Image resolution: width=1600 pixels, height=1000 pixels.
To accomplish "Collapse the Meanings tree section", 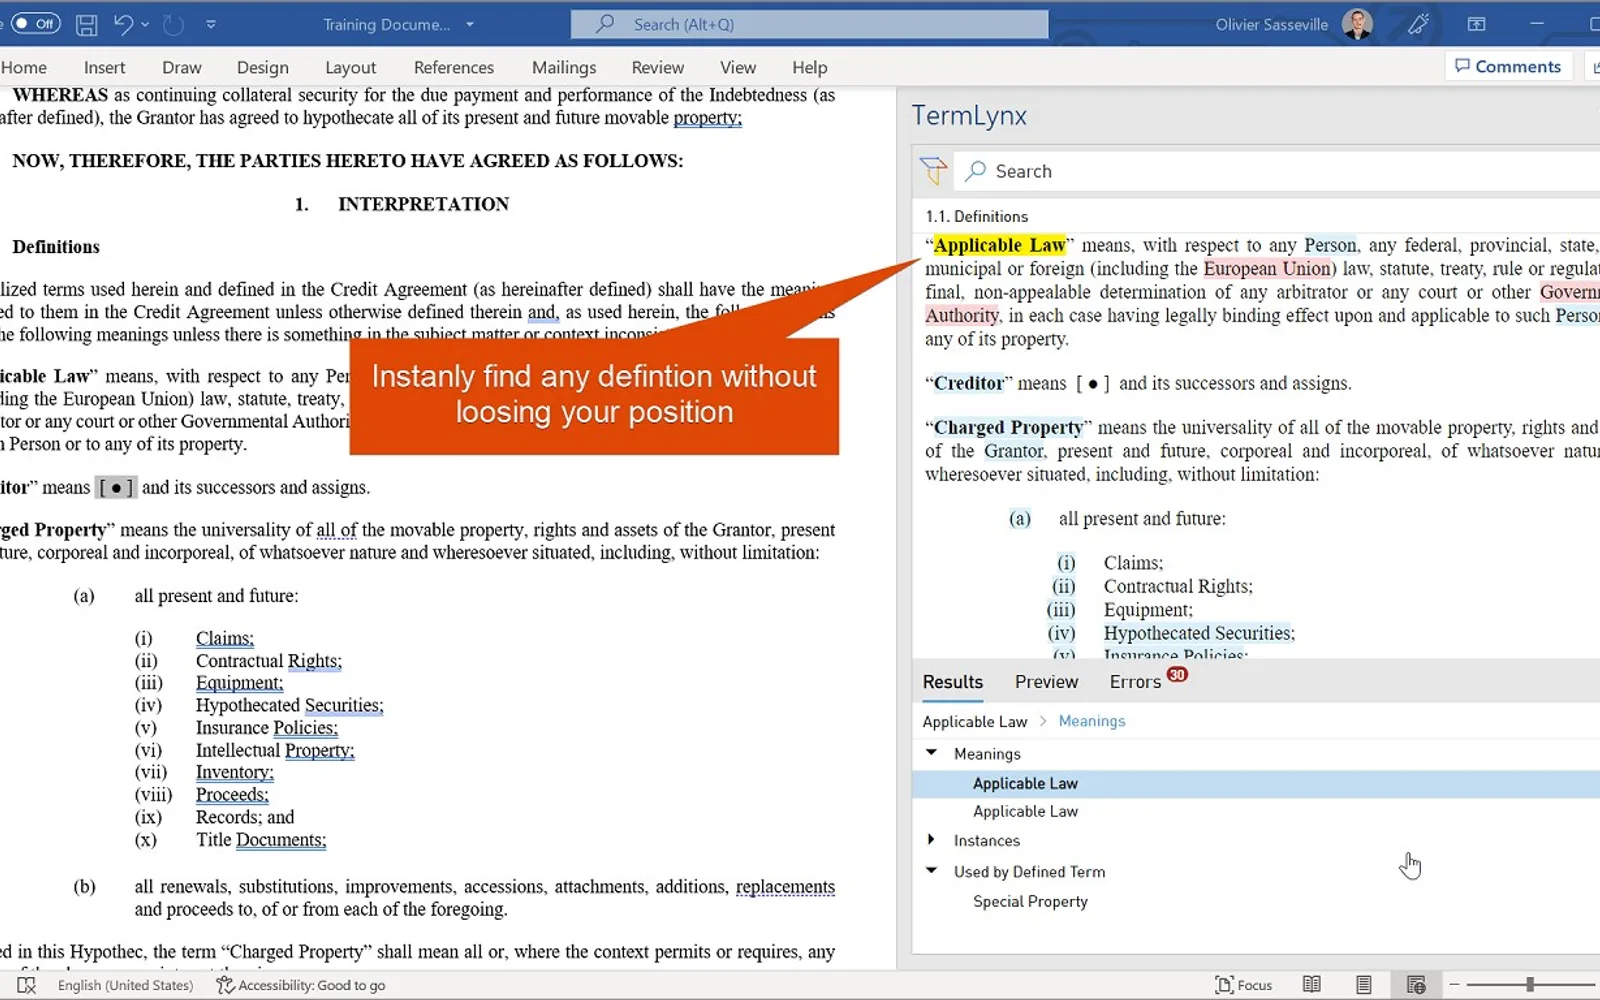I will [x=931, y=753].
